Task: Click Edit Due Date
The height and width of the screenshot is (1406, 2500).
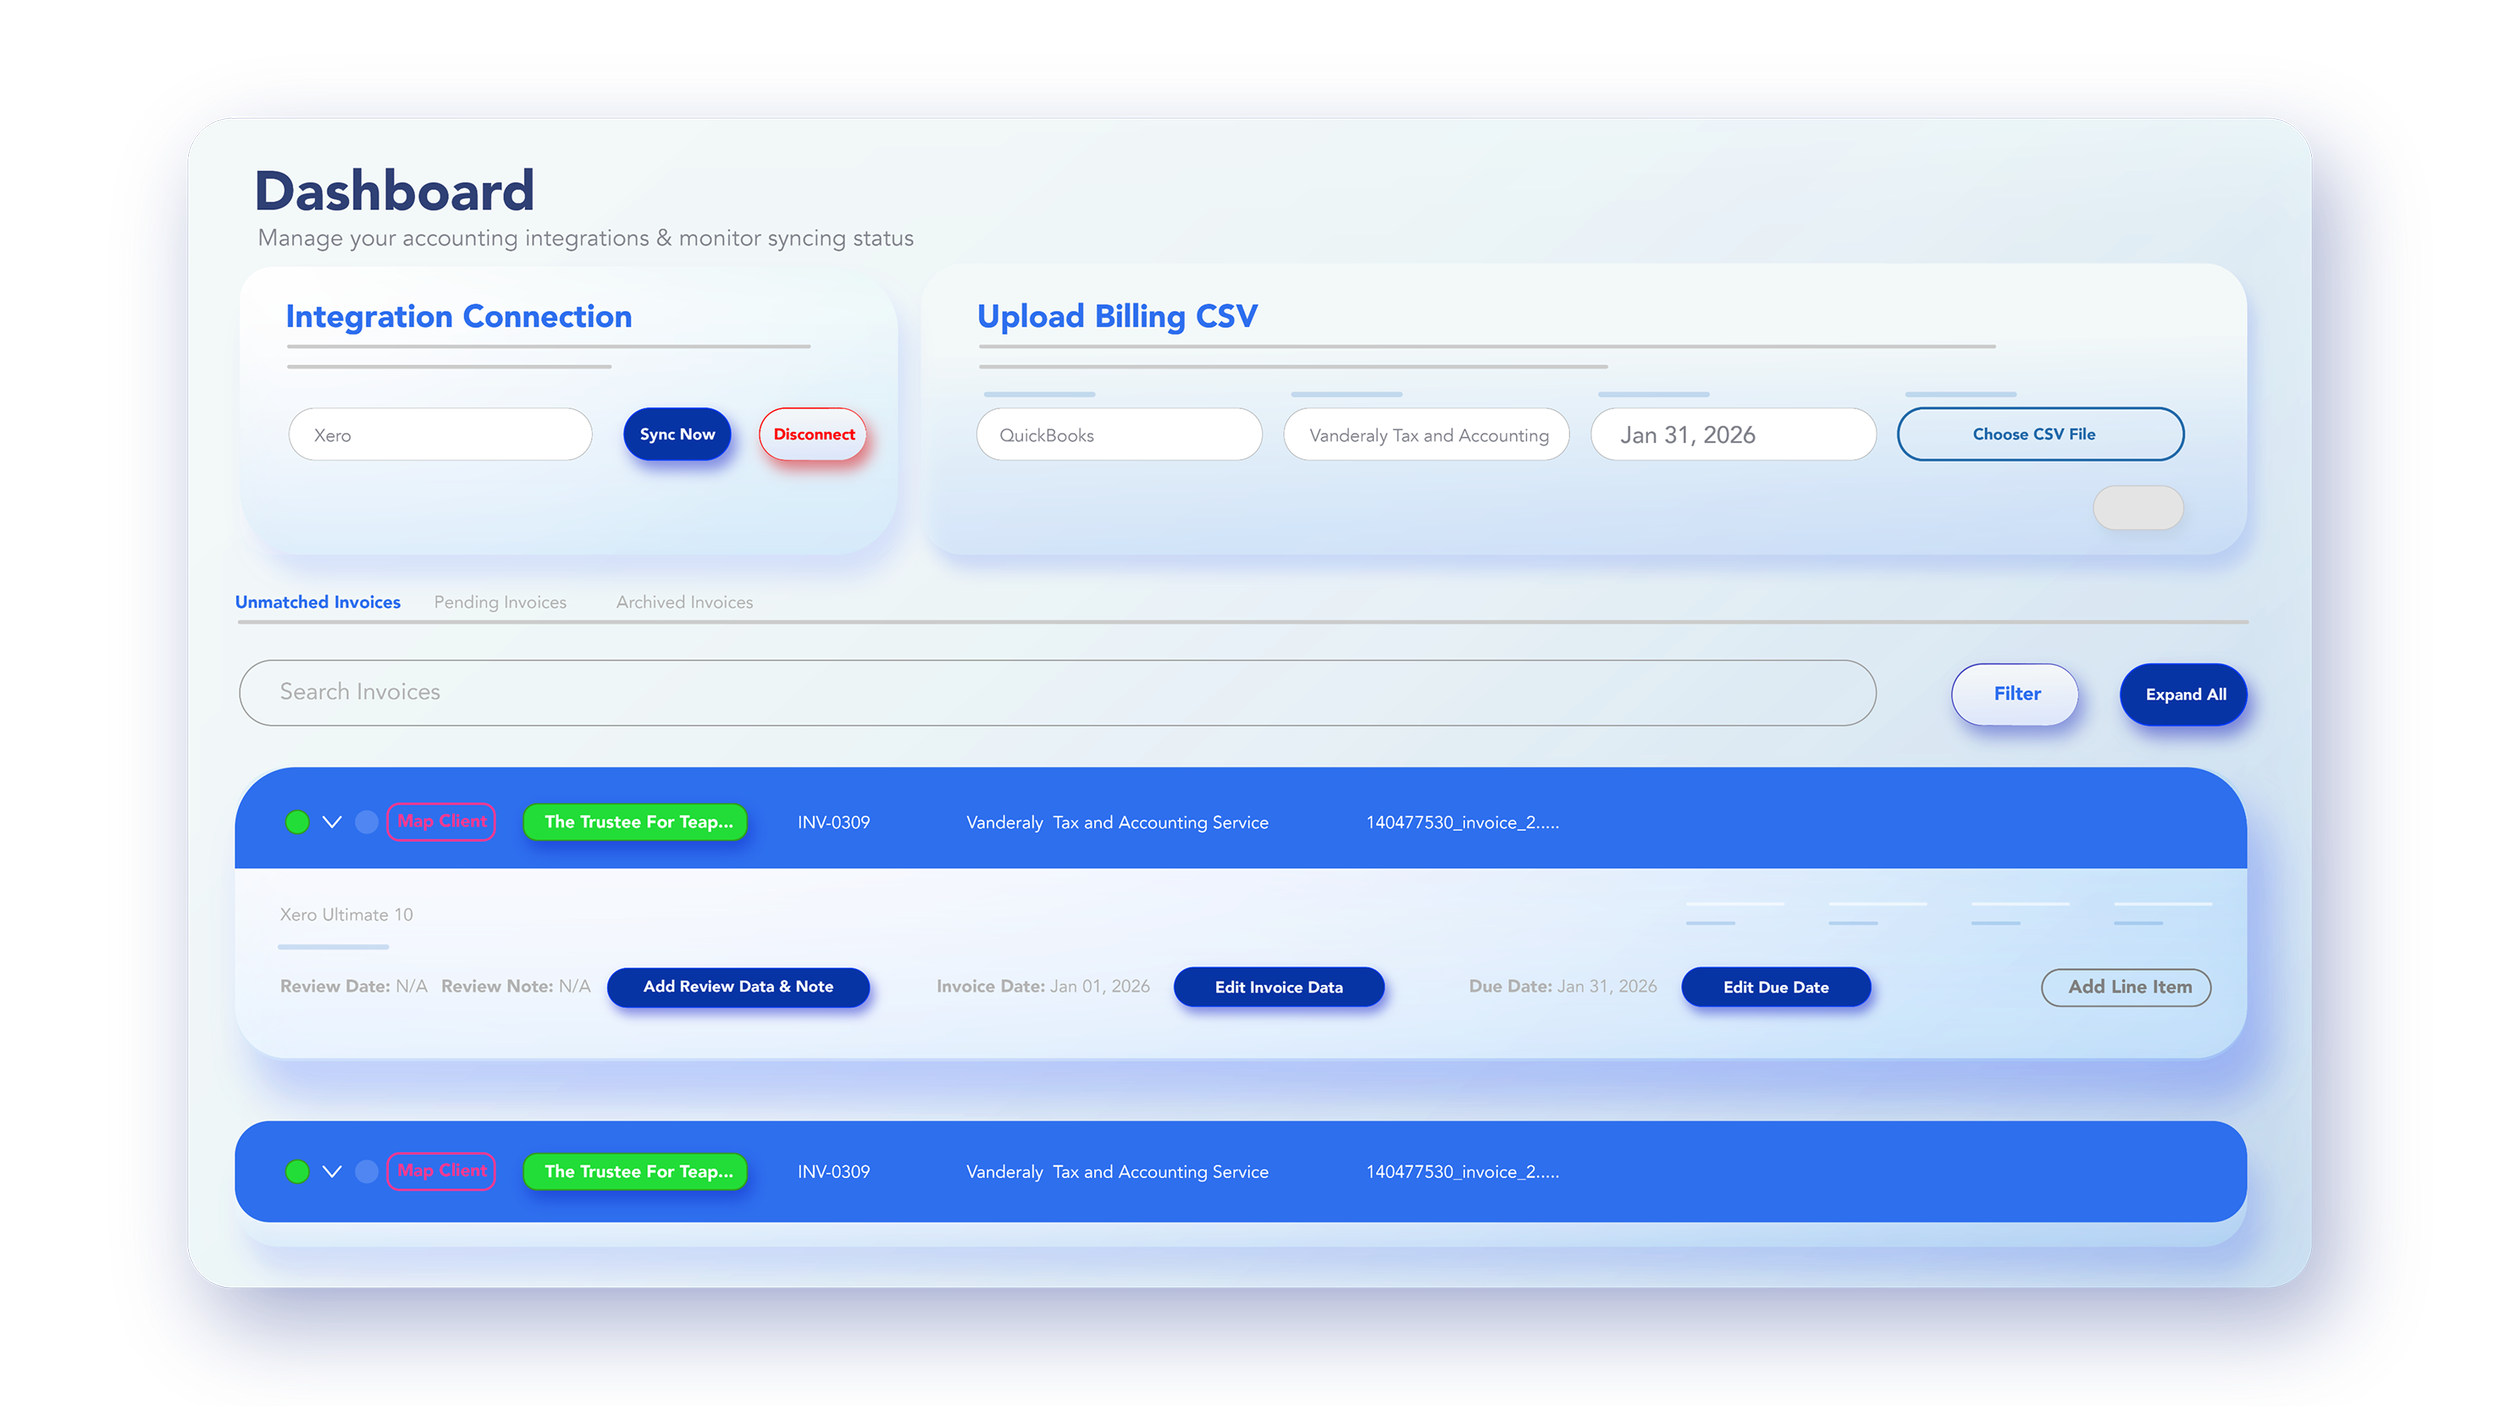Action: [1776, 987]
